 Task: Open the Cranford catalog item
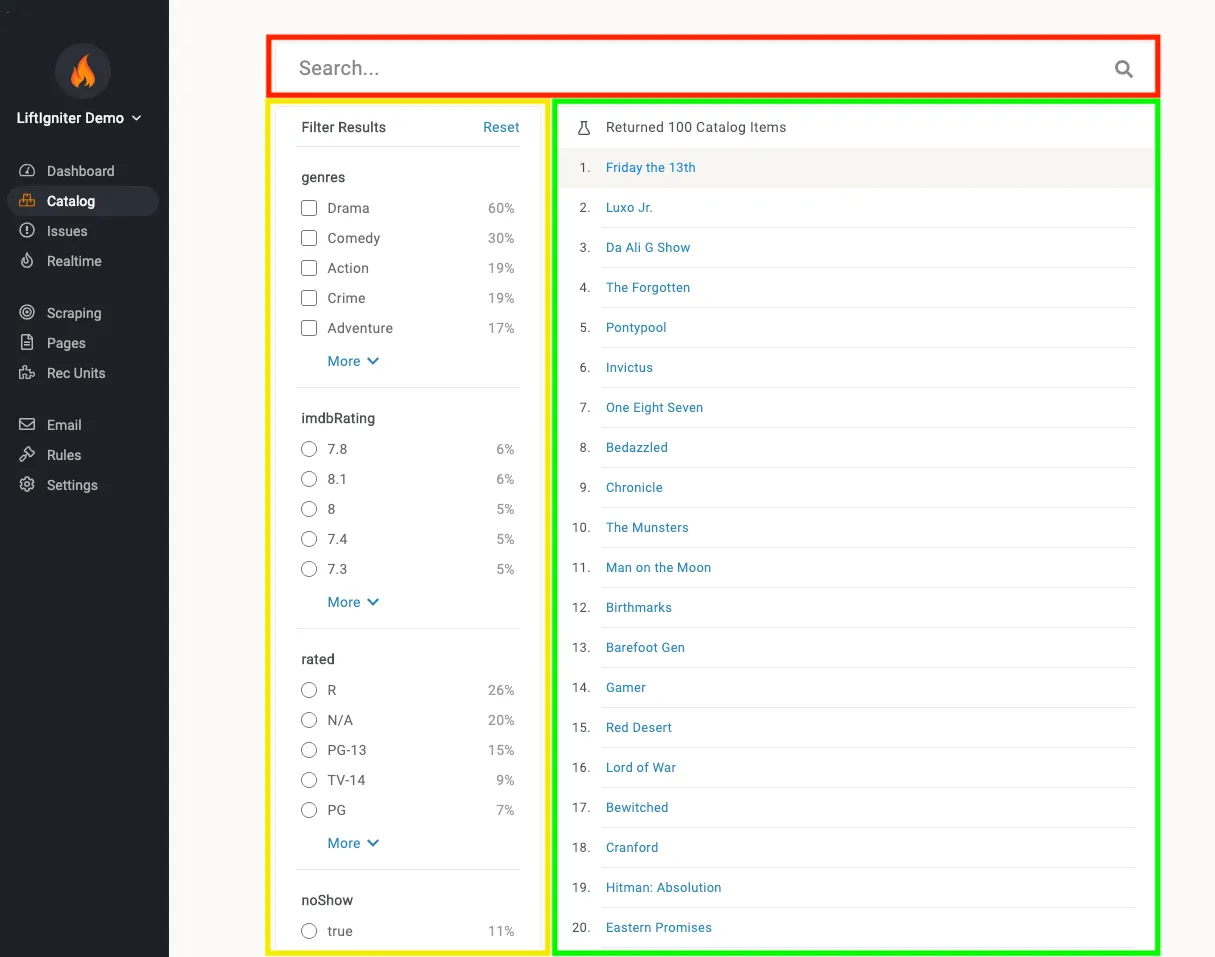tap(632, 848)
